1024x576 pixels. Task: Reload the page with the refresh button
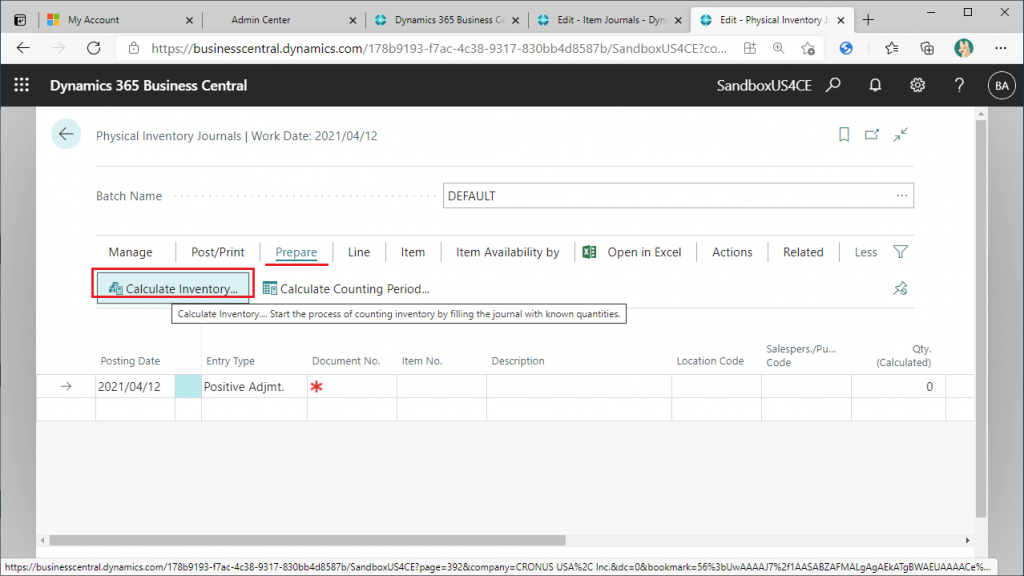[94, 48]
